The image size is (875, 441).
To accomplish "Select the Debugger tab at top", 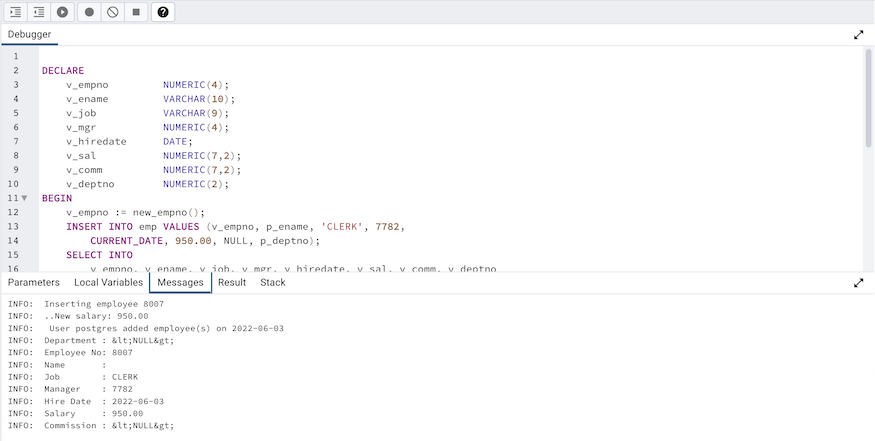I will click(x=29, y=34).
